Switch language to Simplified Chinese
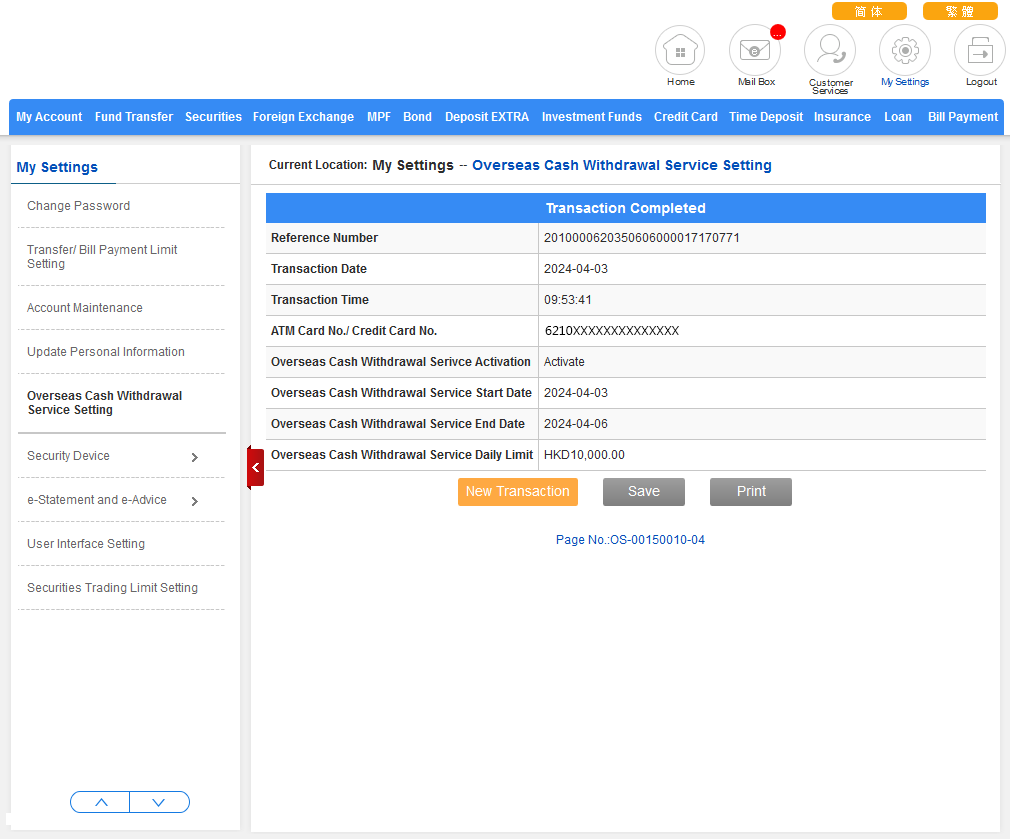The width and height of the screenshot is (1010, 839). pos(869,12)
